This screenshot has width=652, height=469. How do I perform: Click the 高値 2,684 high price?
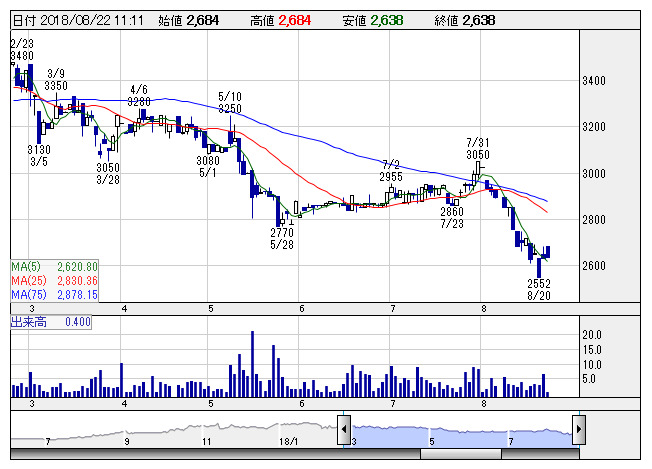coord(280,20)
